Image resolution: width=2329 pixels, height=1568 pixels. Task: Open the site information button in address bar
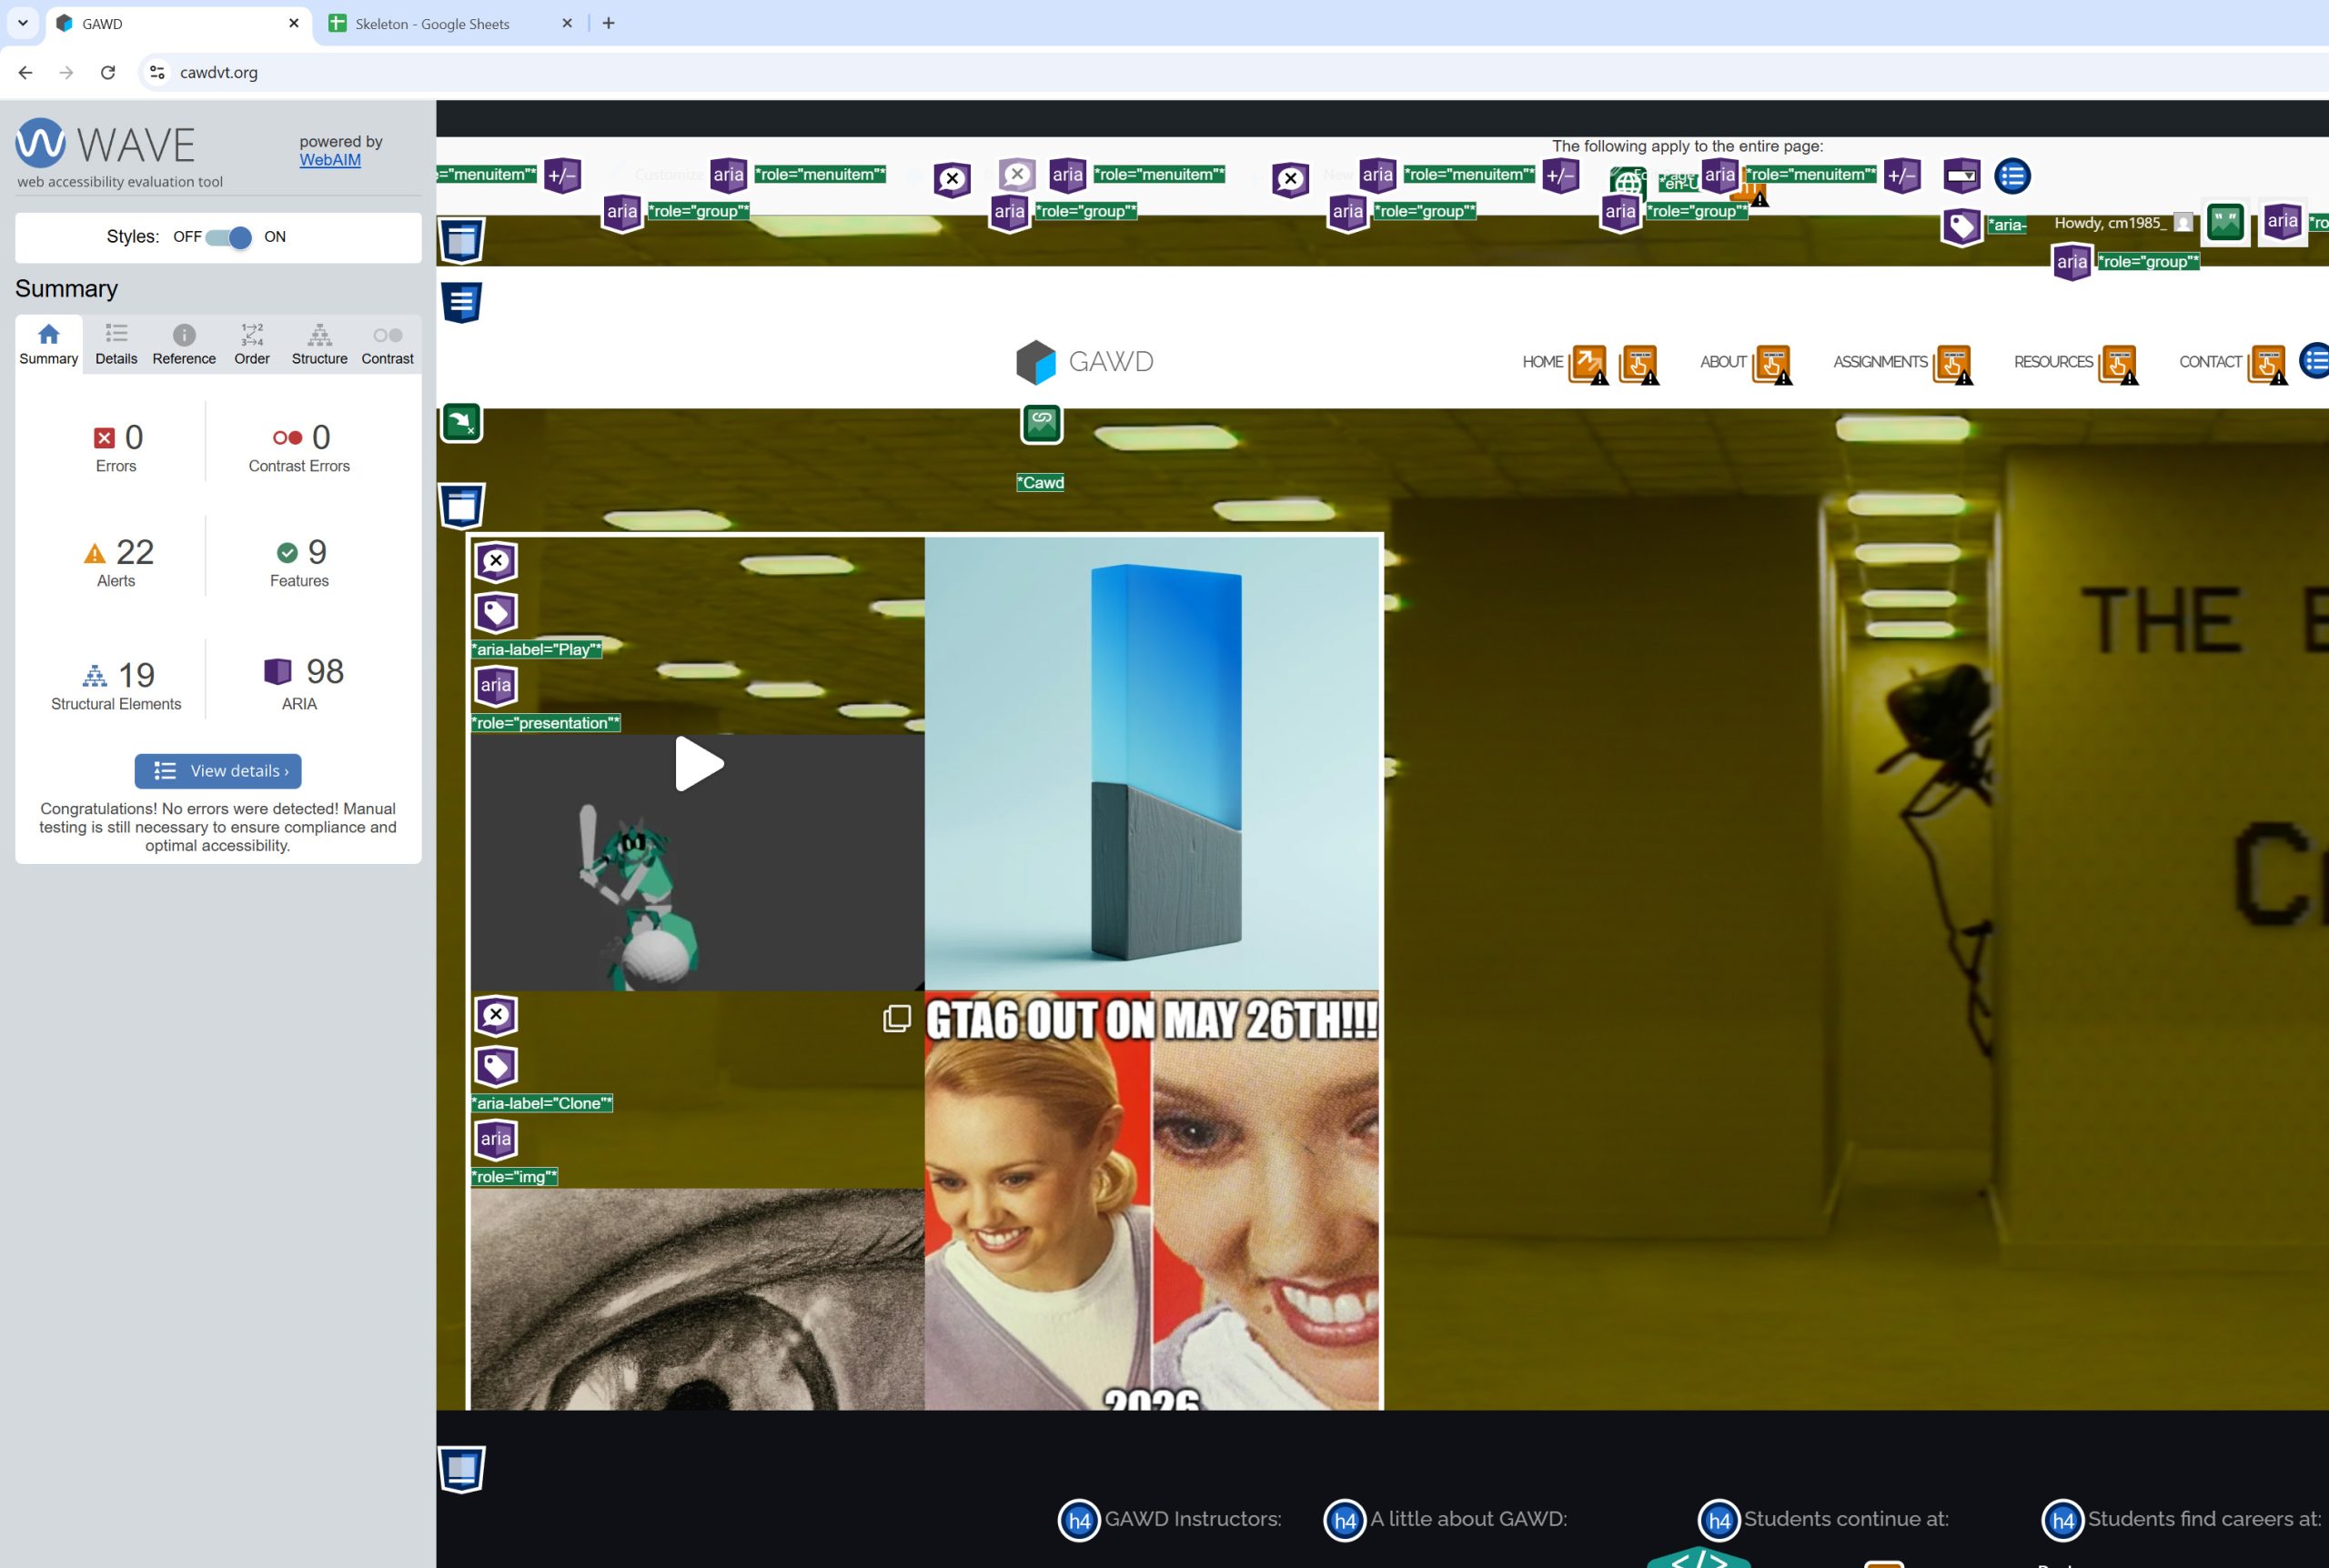pos(157,72)
